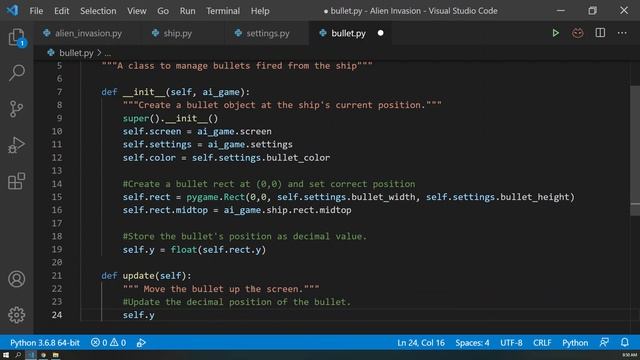The width and height of the screenshot is (640, 360).
Task: Open the Help menu
Action: point(260,11)
